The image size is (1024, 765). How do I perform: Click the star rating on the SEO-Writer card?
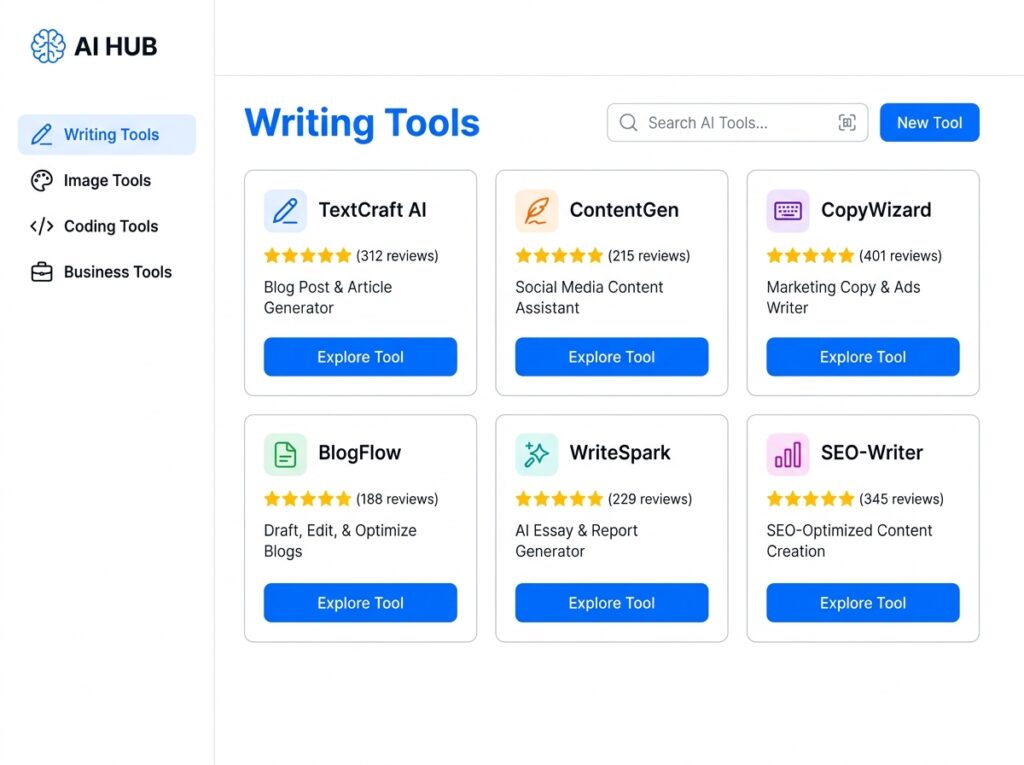coord(810,499)
